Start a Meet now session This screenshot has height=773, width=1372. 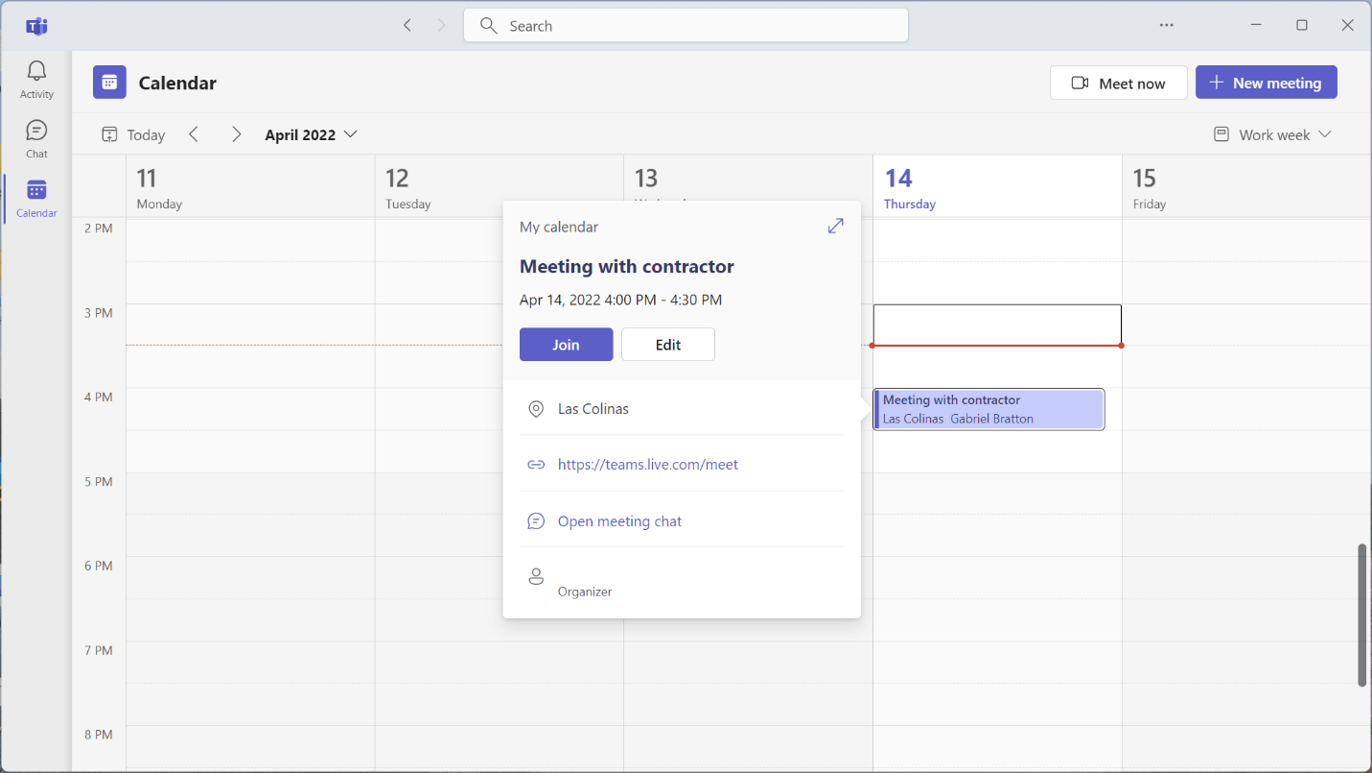[x=1118, y=82]
